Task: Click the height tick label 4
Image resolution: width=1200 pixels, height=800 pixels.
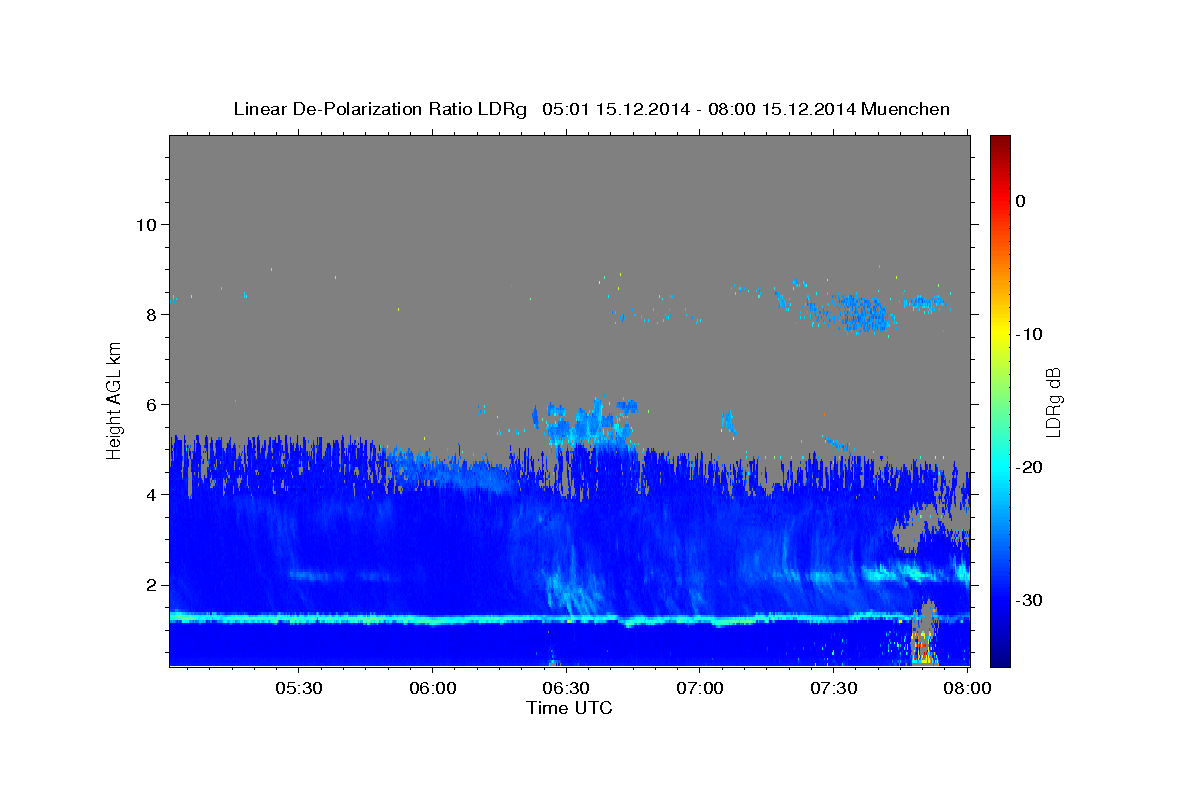Action: pyautogui.click(x=150, y=494)
